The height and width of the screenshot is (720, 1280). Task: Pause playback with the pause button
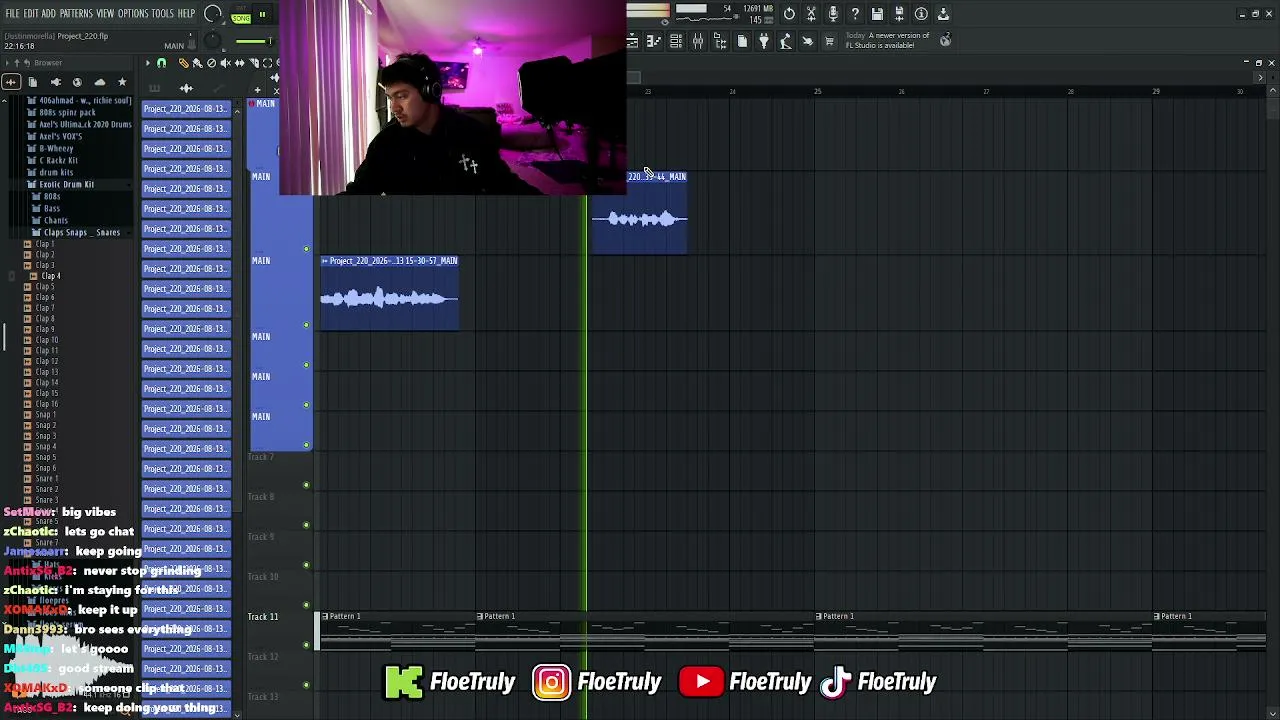[262, 15]
